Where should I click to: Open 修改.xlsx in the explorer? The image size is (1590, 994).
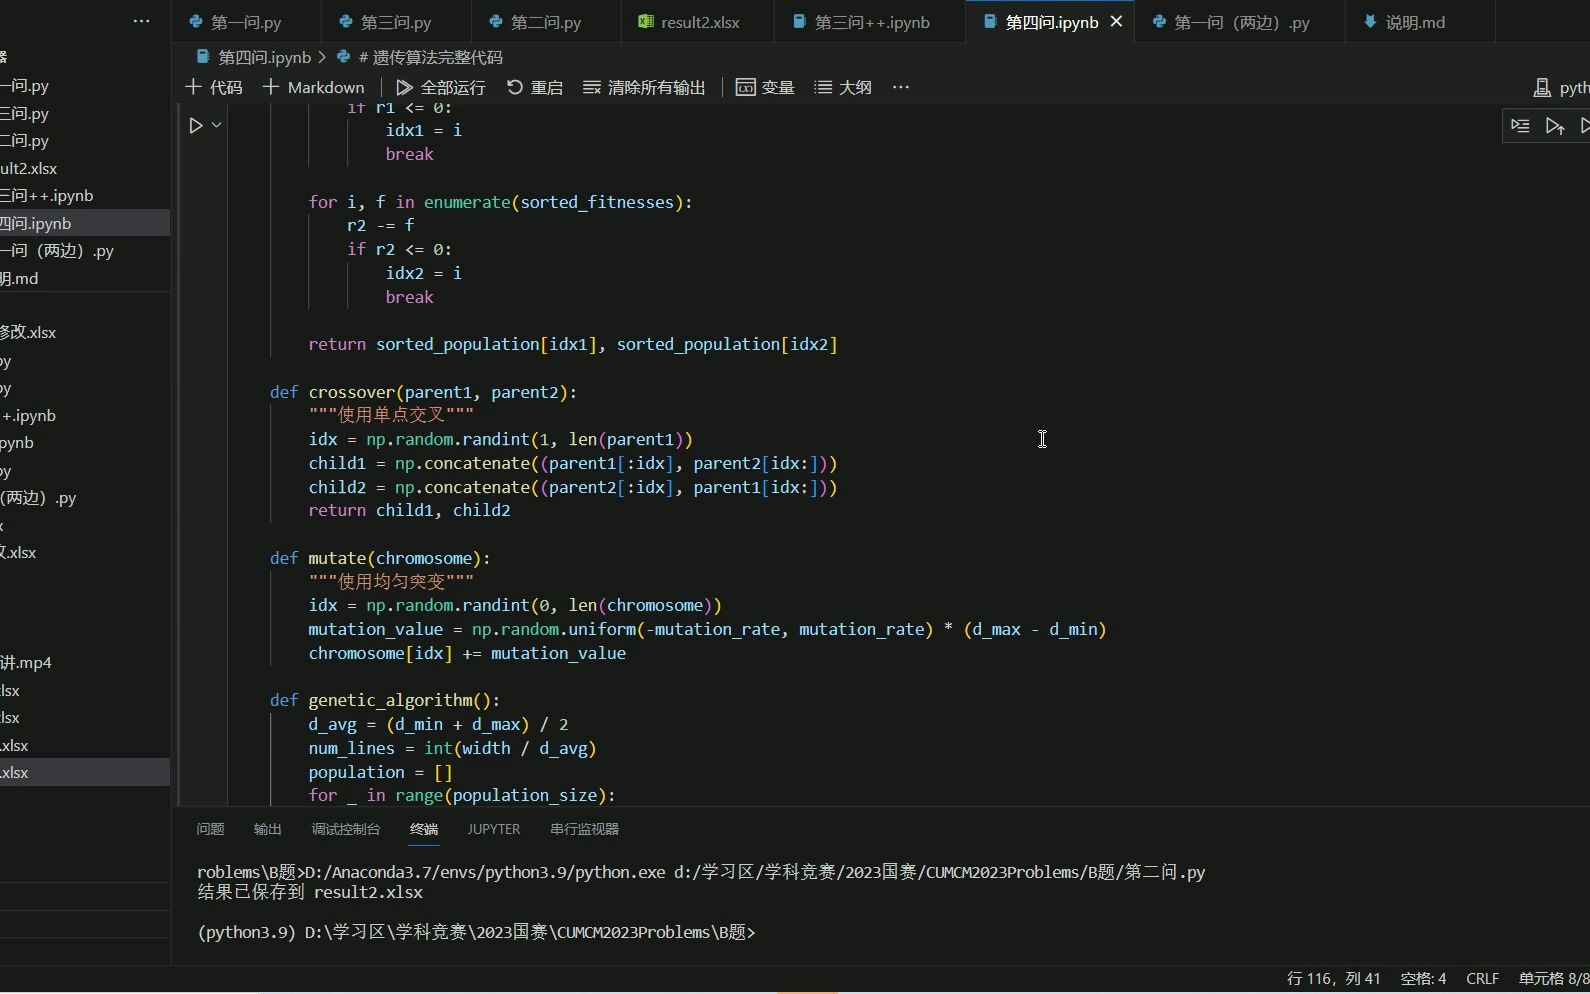85,332
